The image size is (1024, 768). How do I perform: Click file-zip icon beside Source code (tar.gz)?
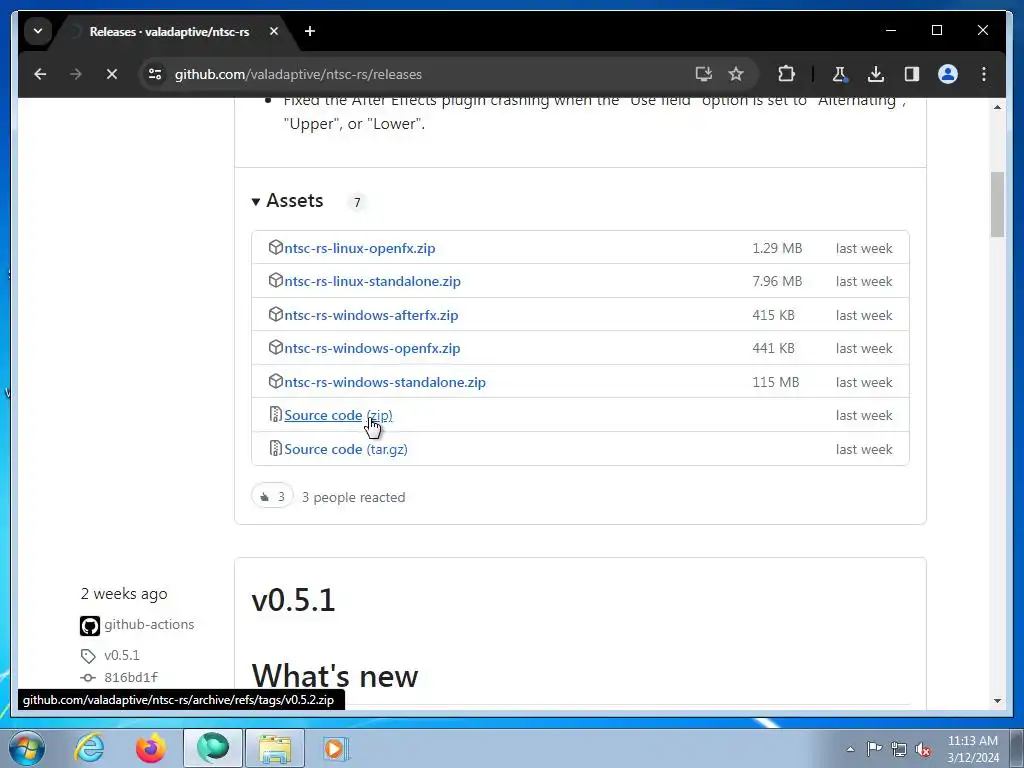point(276,449)
